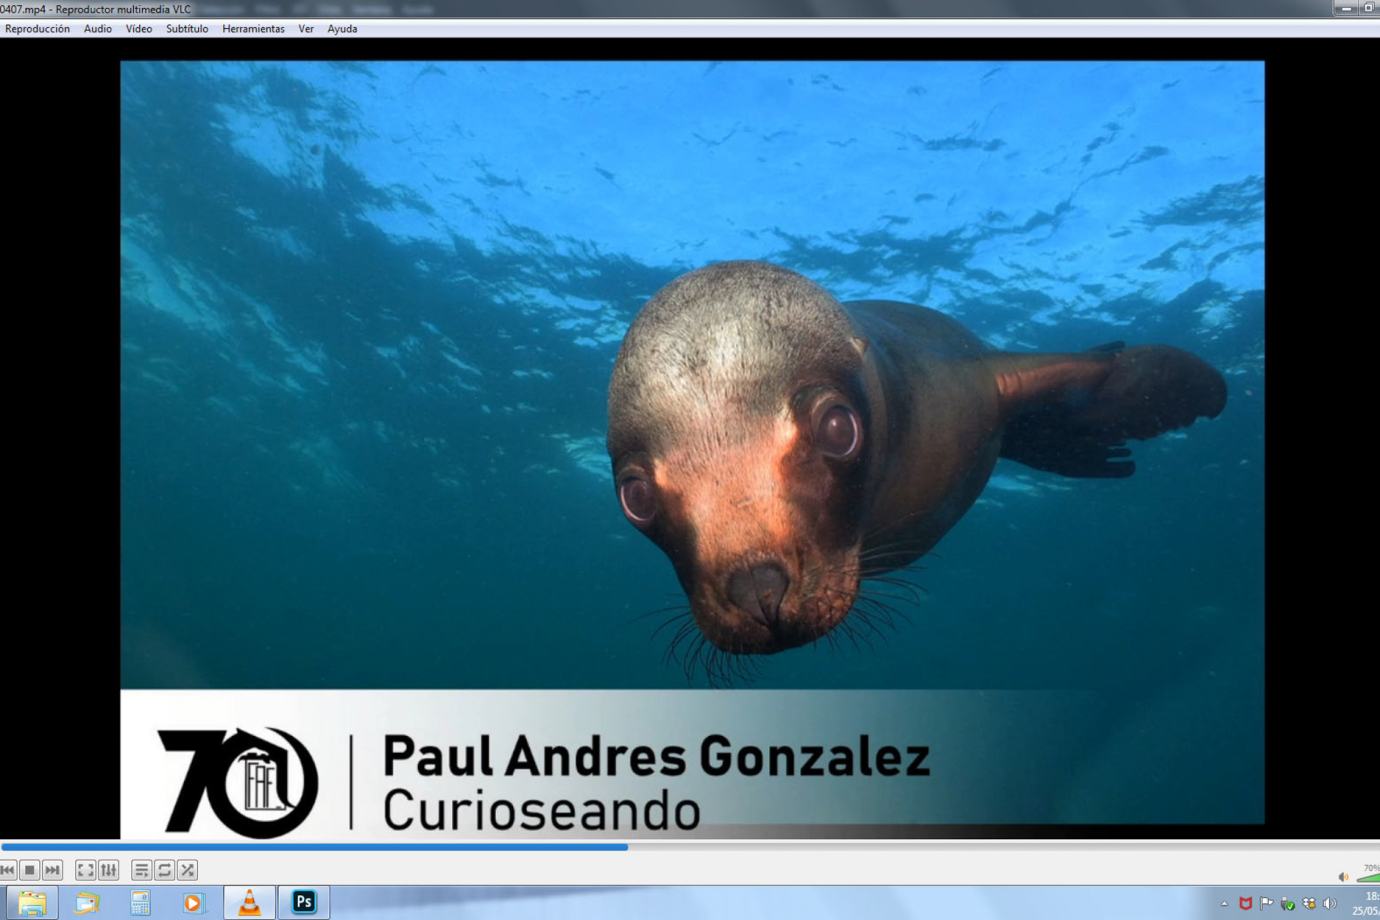
Task: Click the Ayuda menu item
Action: pos(342,29)
